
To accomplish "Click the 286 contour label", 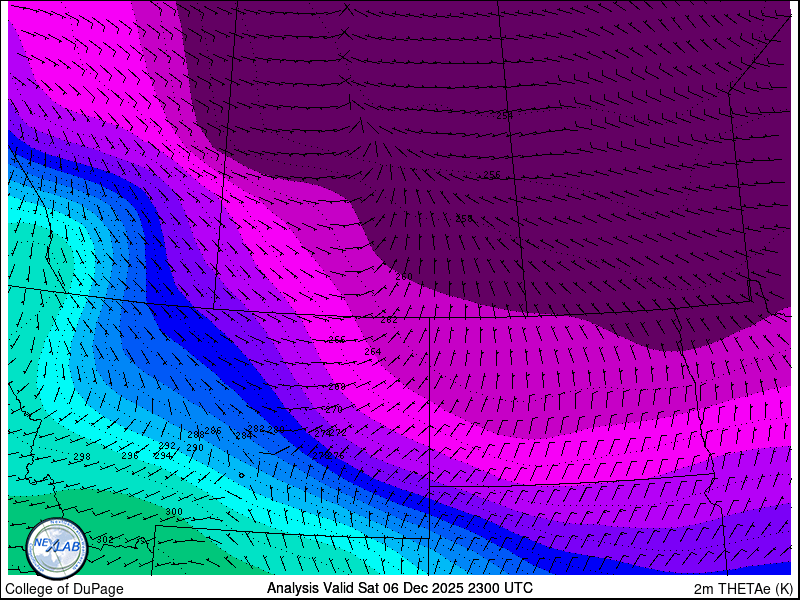I will click(x=213, y=431).
